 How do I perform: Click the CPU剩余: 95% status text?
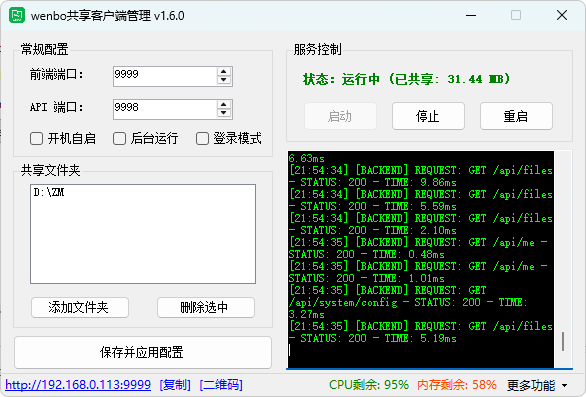[x=368, y=385]
